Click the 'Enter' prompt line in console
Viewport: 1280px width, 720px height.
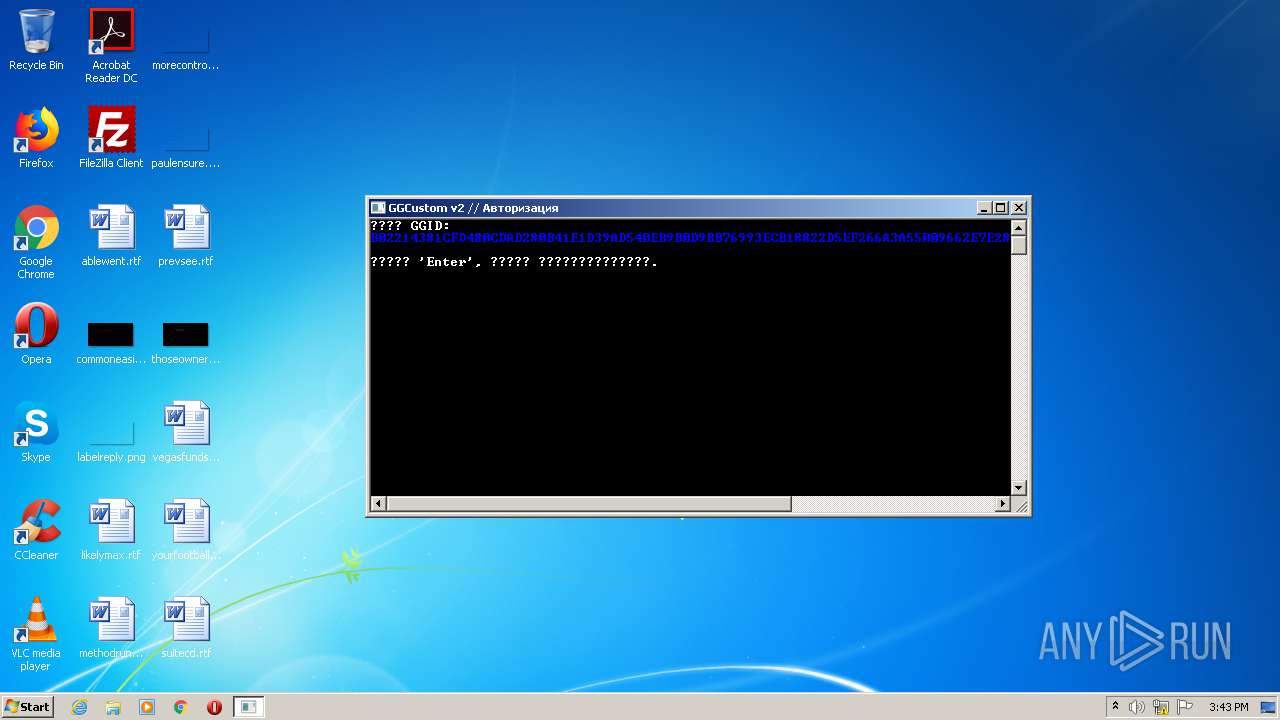pos(514,262)
